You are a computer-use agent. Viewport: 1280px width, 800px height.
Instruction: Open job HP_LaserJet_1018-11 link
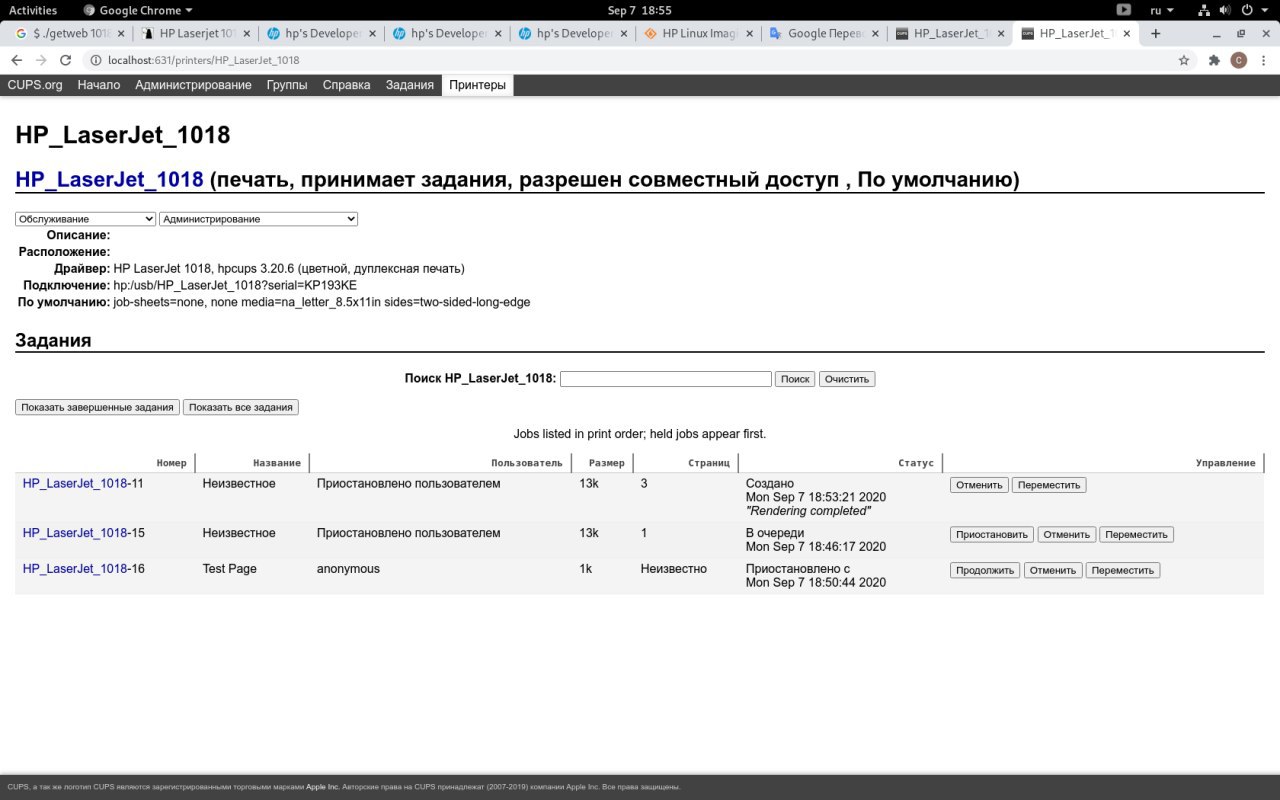coord(75,484)
